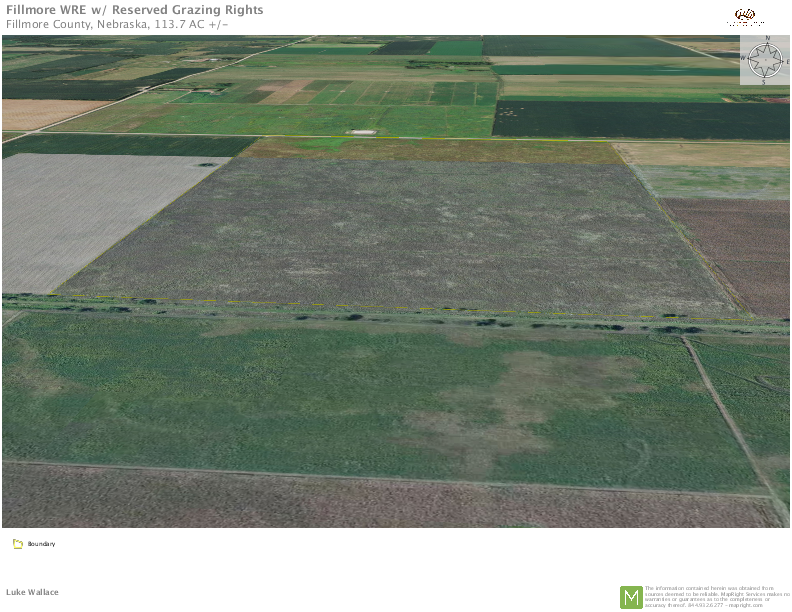
Task: Click the green MapRight M logo
Action: pos(631,597)
